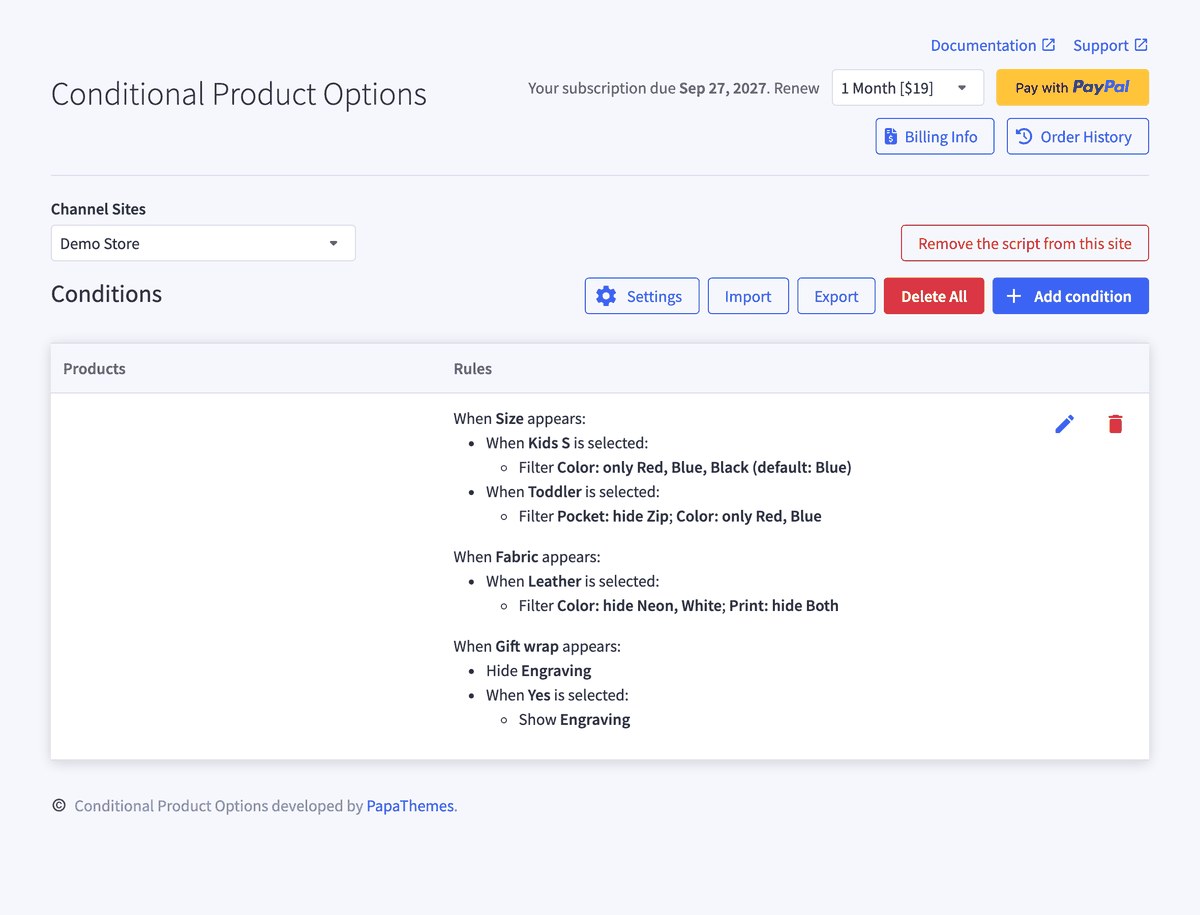
Task: Click the 'Filter Pocket: hide Zip' line
Action: coord(670,516)
